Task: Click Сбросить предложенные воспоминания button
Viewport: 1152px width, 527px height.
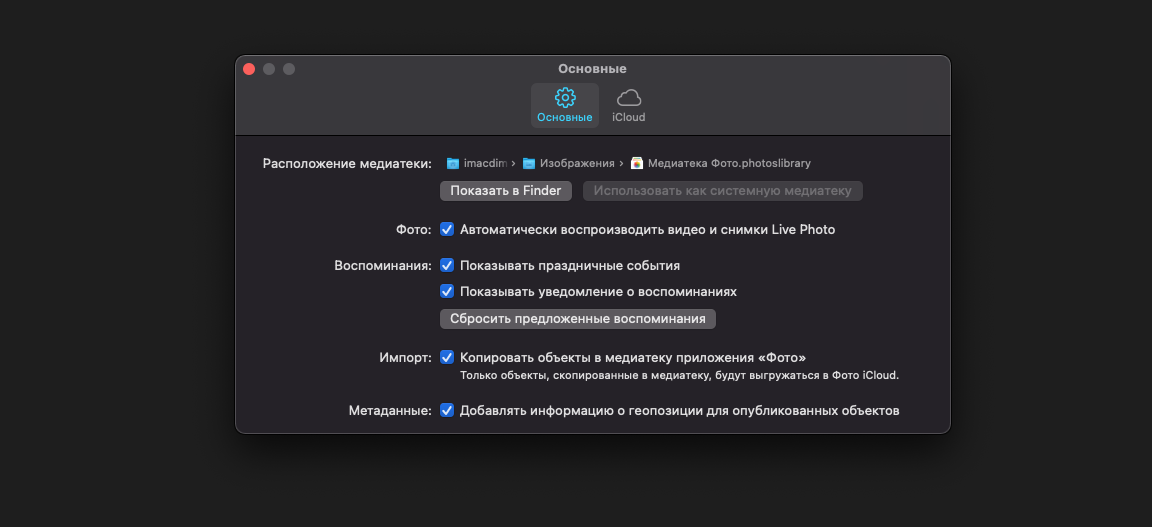Action: pyautogui.click(x=577, y=319)
